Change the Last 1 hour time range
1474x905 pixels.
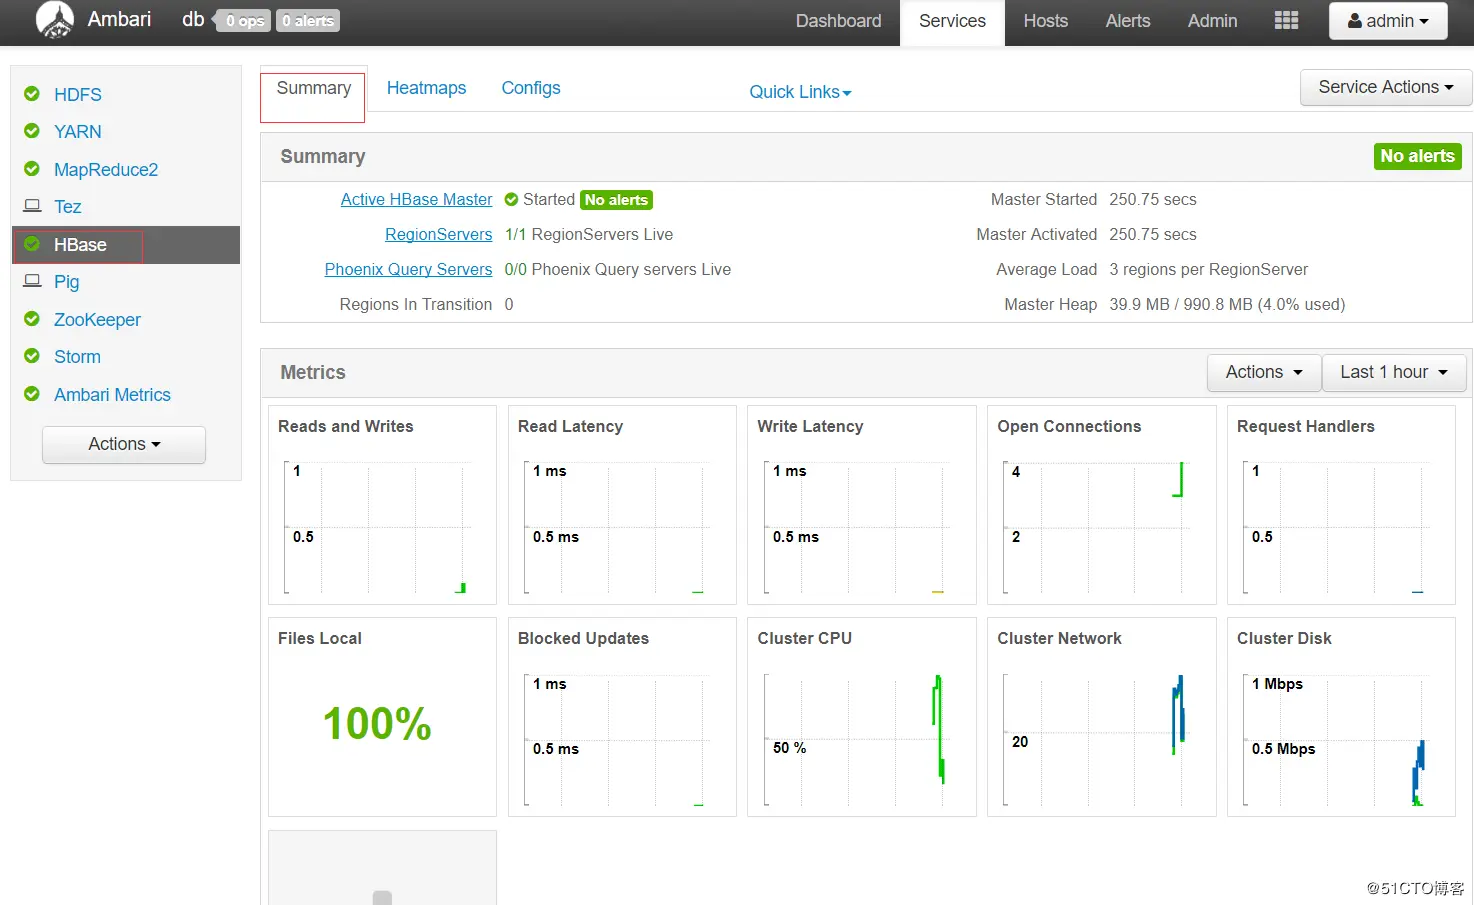[x=1394, y=372]
